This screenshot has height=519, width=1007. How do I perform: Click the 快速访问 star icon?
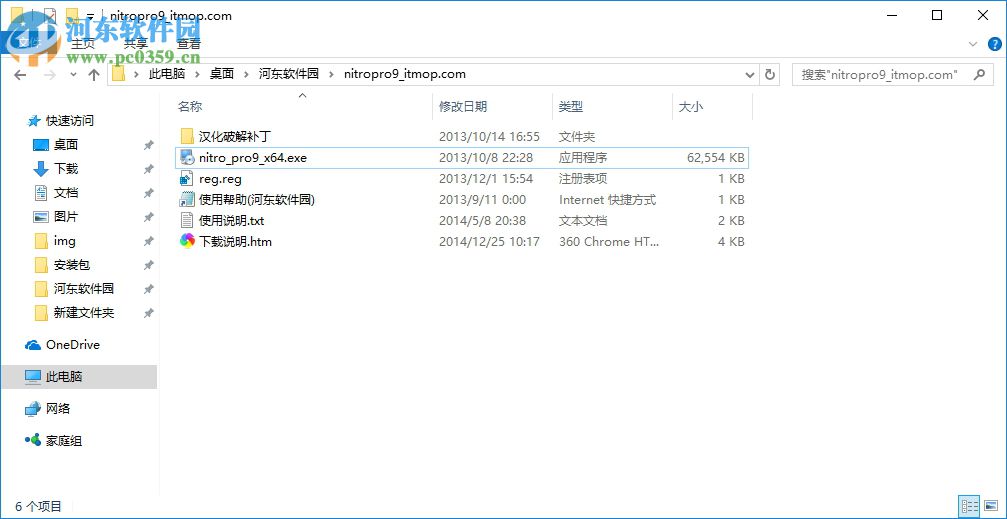tap(34, 121)
